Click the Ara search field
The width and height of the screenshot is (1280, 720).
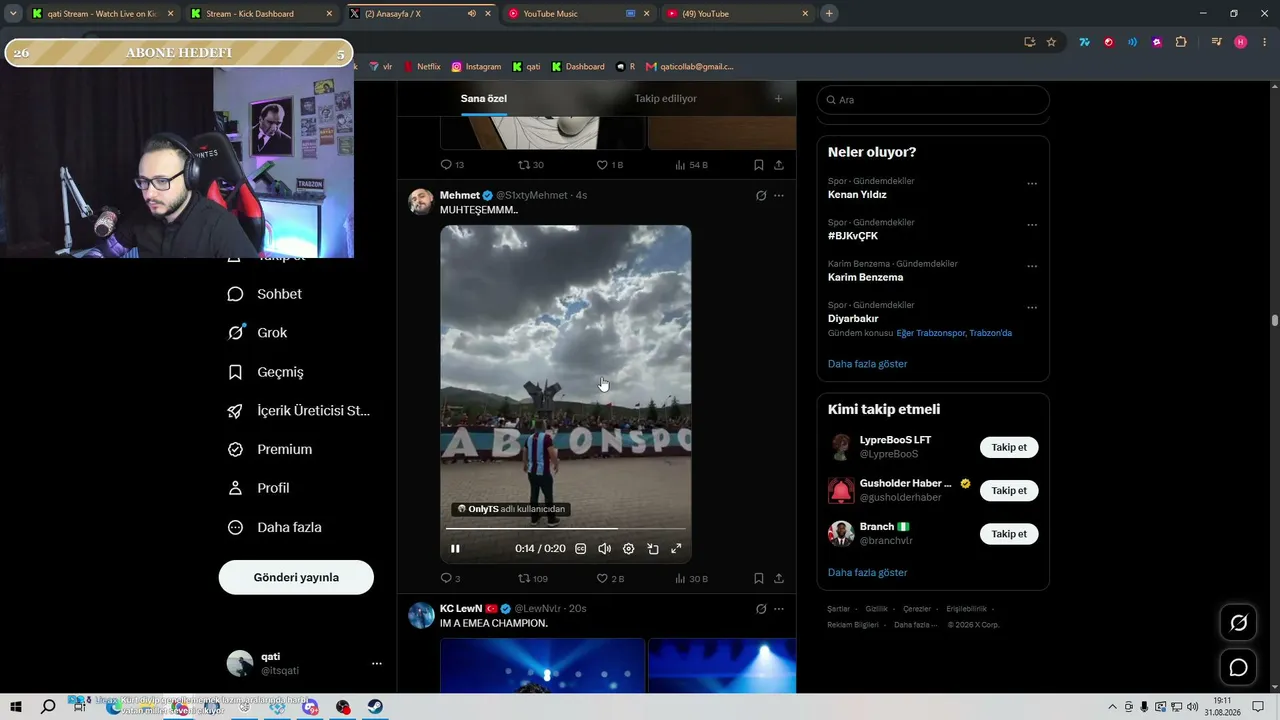coord(933,100)
